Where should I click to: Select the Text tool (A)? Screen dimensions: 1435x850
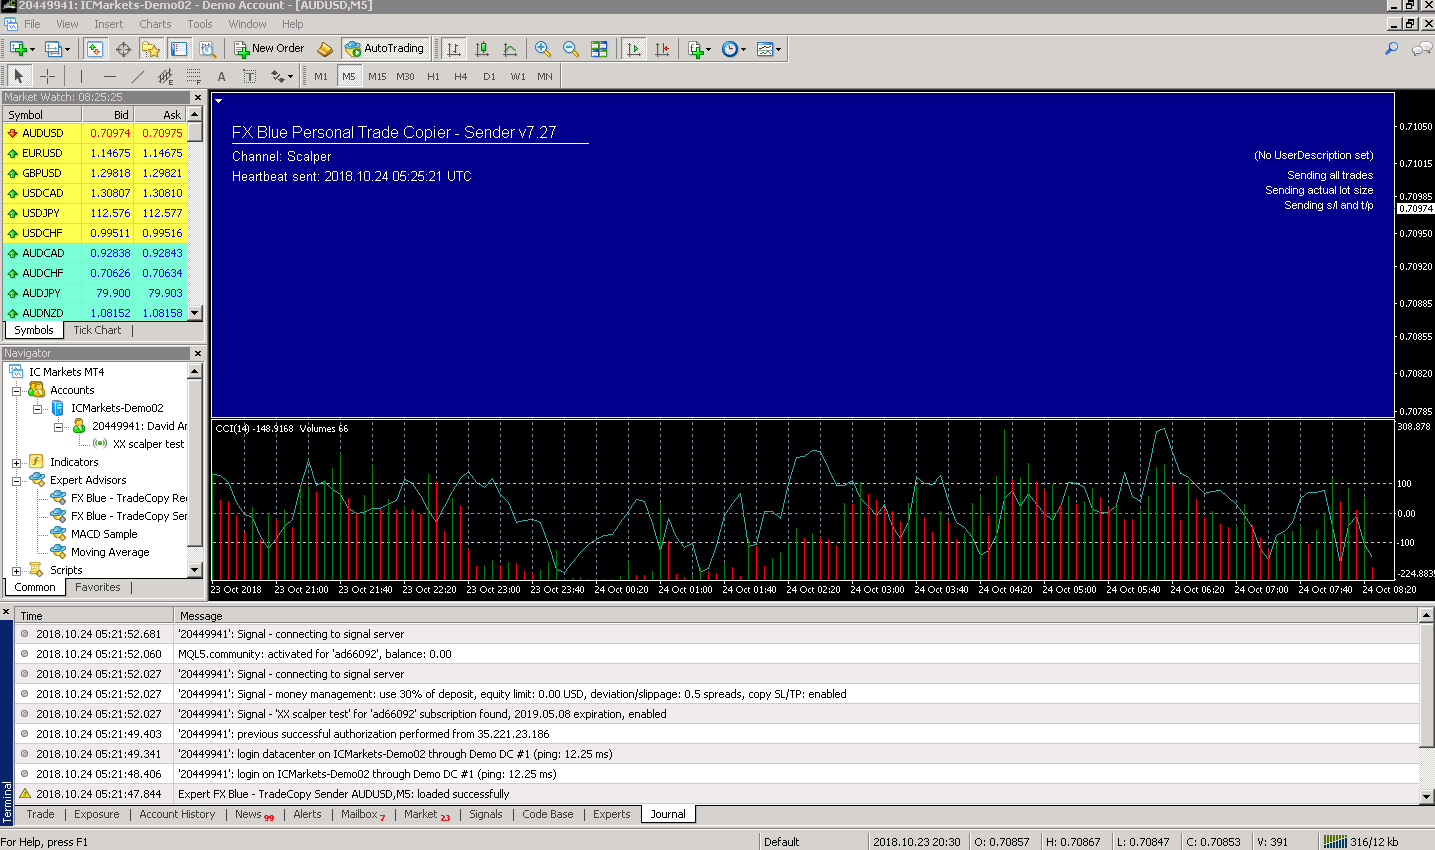(221, 76)
